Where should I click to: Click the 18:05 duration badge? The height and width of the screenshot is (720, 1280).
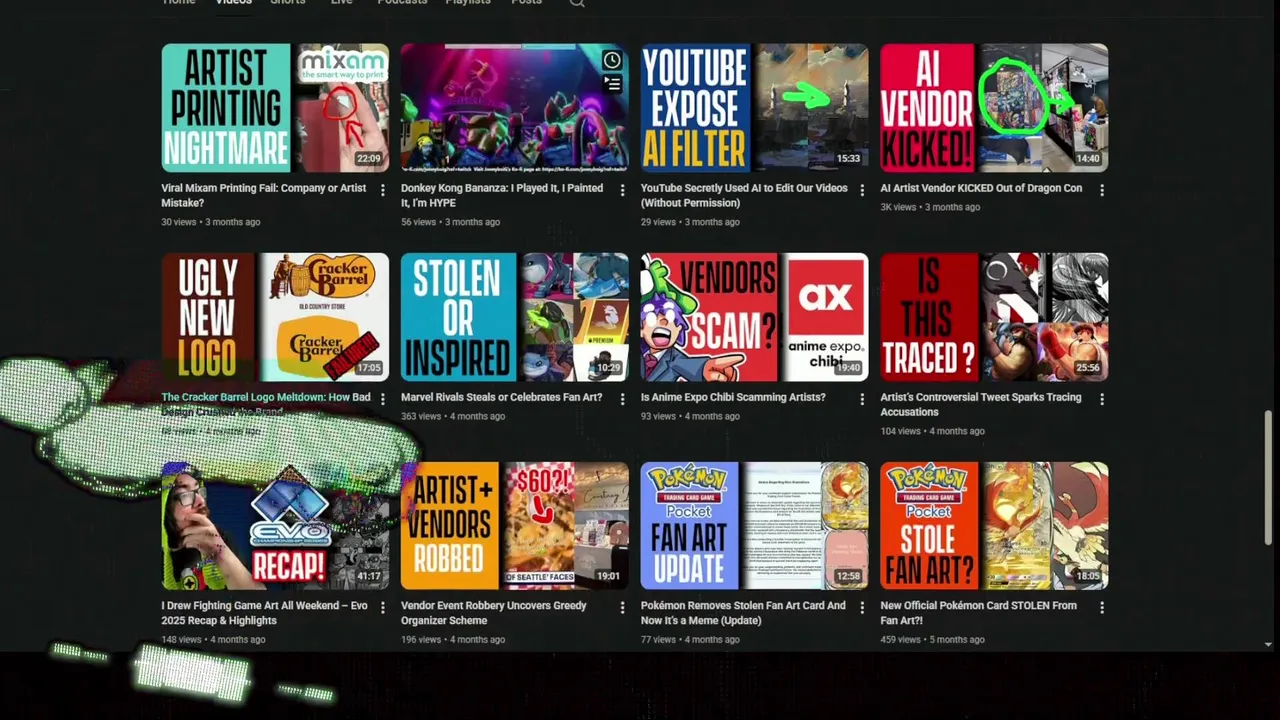[x=1088, y=577]
